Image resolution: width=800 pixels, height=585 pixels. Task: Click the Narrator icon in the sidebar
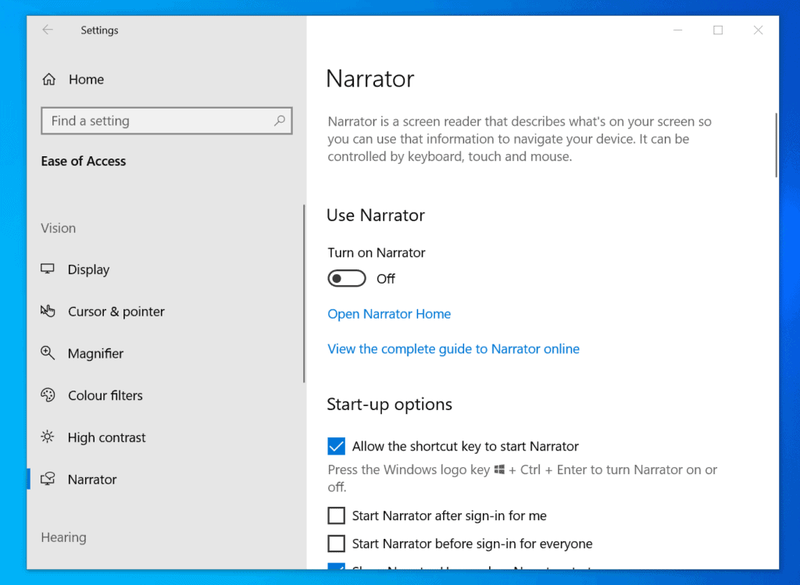(48, 479)
